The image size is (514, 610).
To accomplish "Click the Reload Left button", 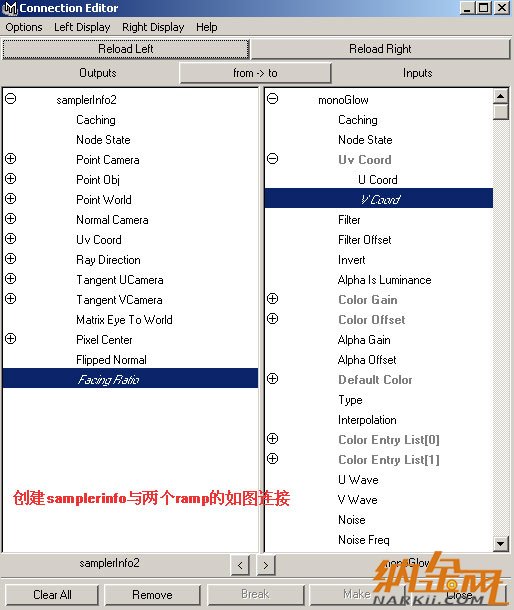I will coord(126,49).
